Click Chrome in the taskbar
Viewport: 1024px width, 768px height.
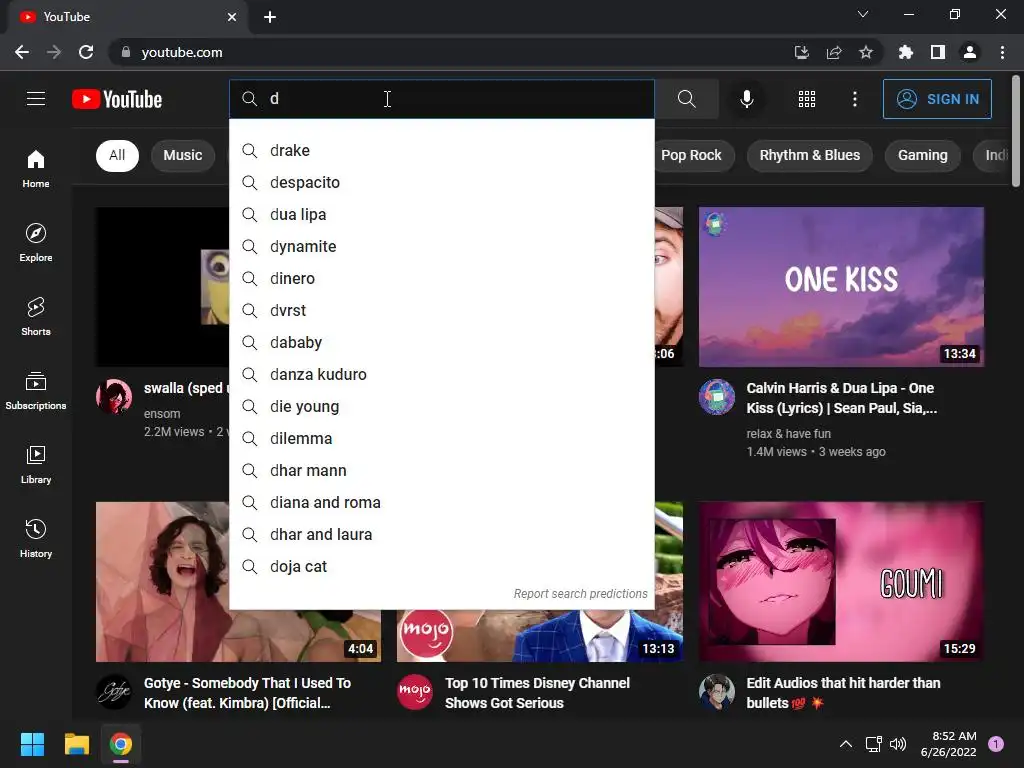121,744
